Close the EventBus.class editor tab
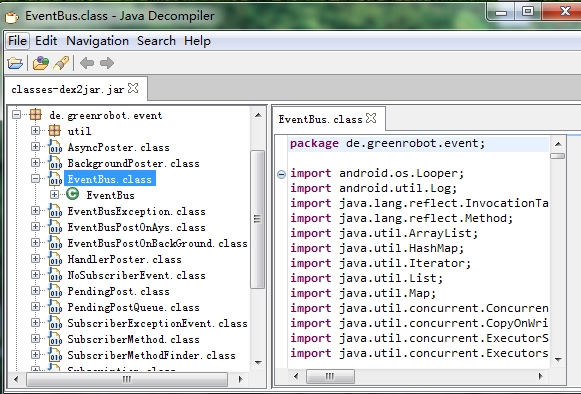This screenshot has width=581, height=394. tap(371, 118)
